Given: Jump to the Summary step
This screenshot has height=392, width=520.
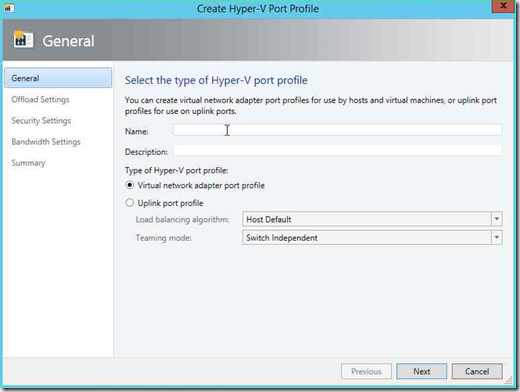Looking at the screenshot, I should [28, 163].
